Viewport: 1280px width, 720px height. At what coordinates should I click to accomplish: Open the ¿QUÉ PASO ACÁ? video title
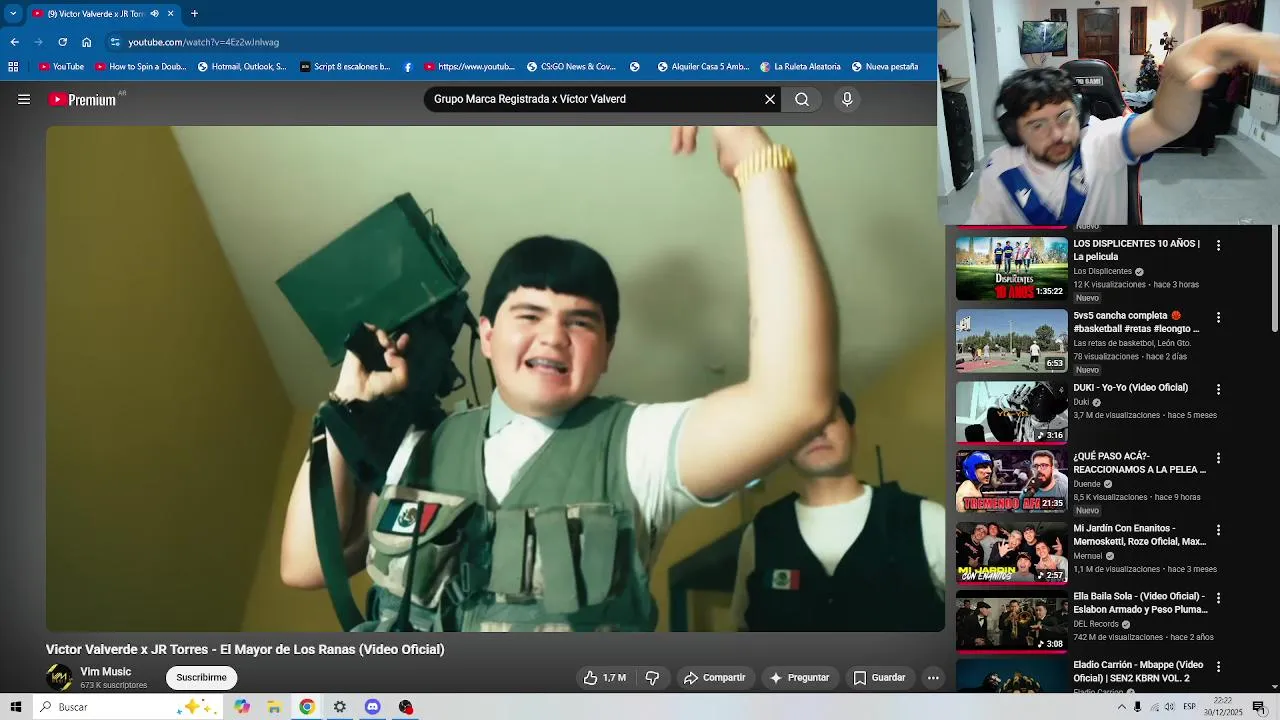click(1139, 463)
